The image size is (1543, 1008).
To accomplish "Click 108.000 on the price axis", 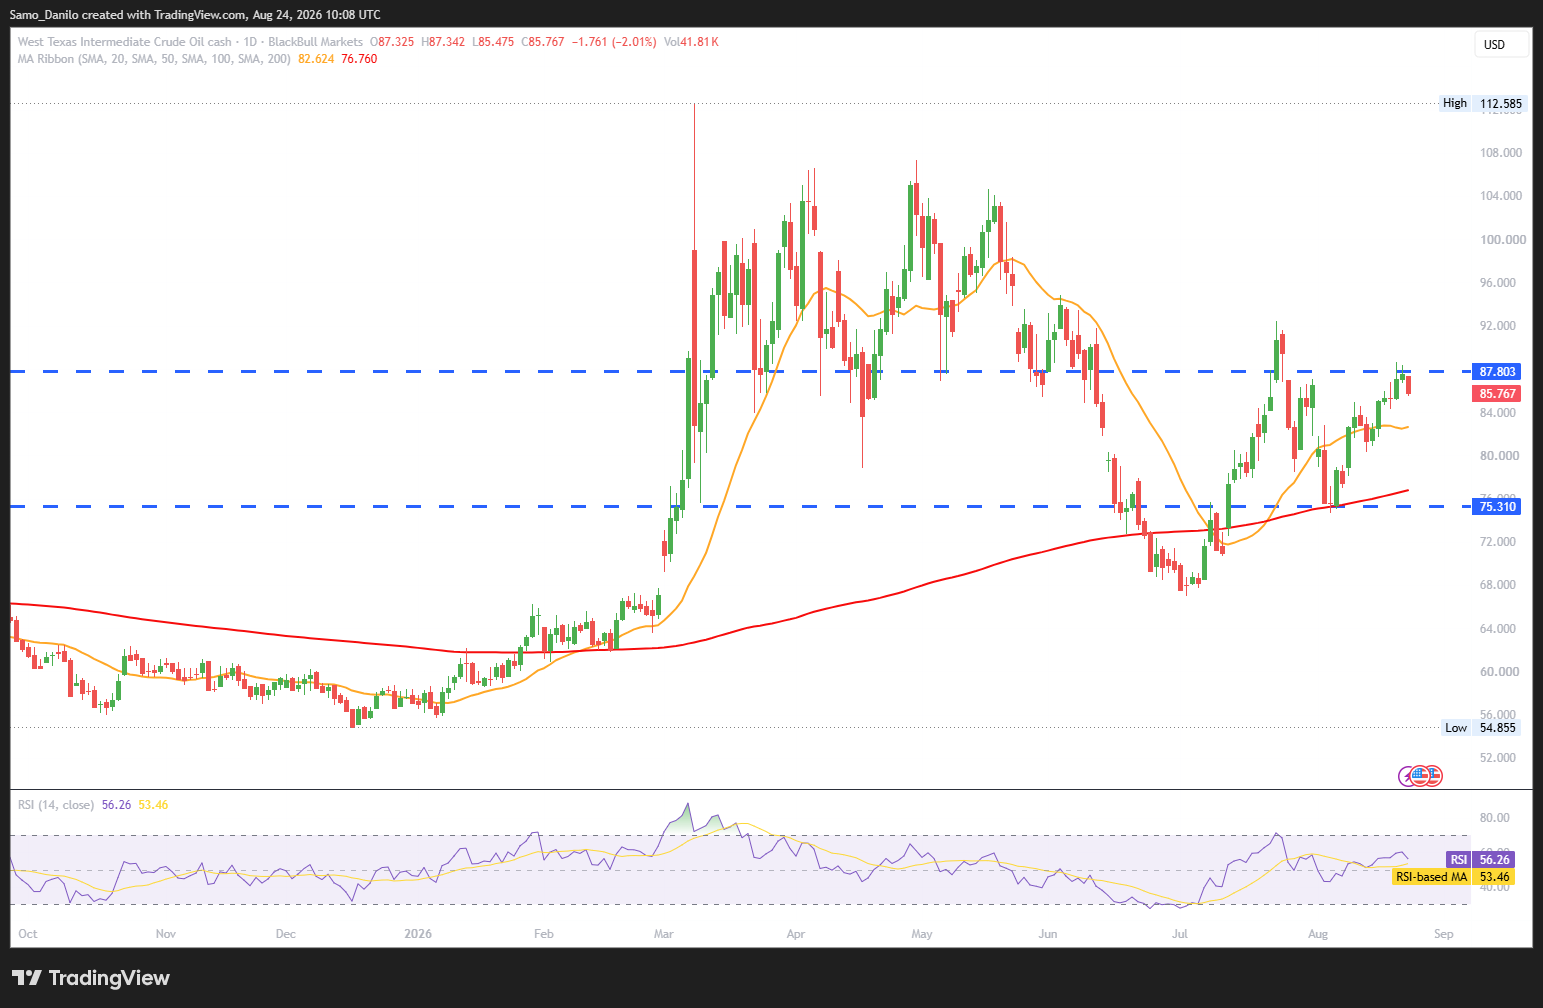I will (x=1501, y=153).
